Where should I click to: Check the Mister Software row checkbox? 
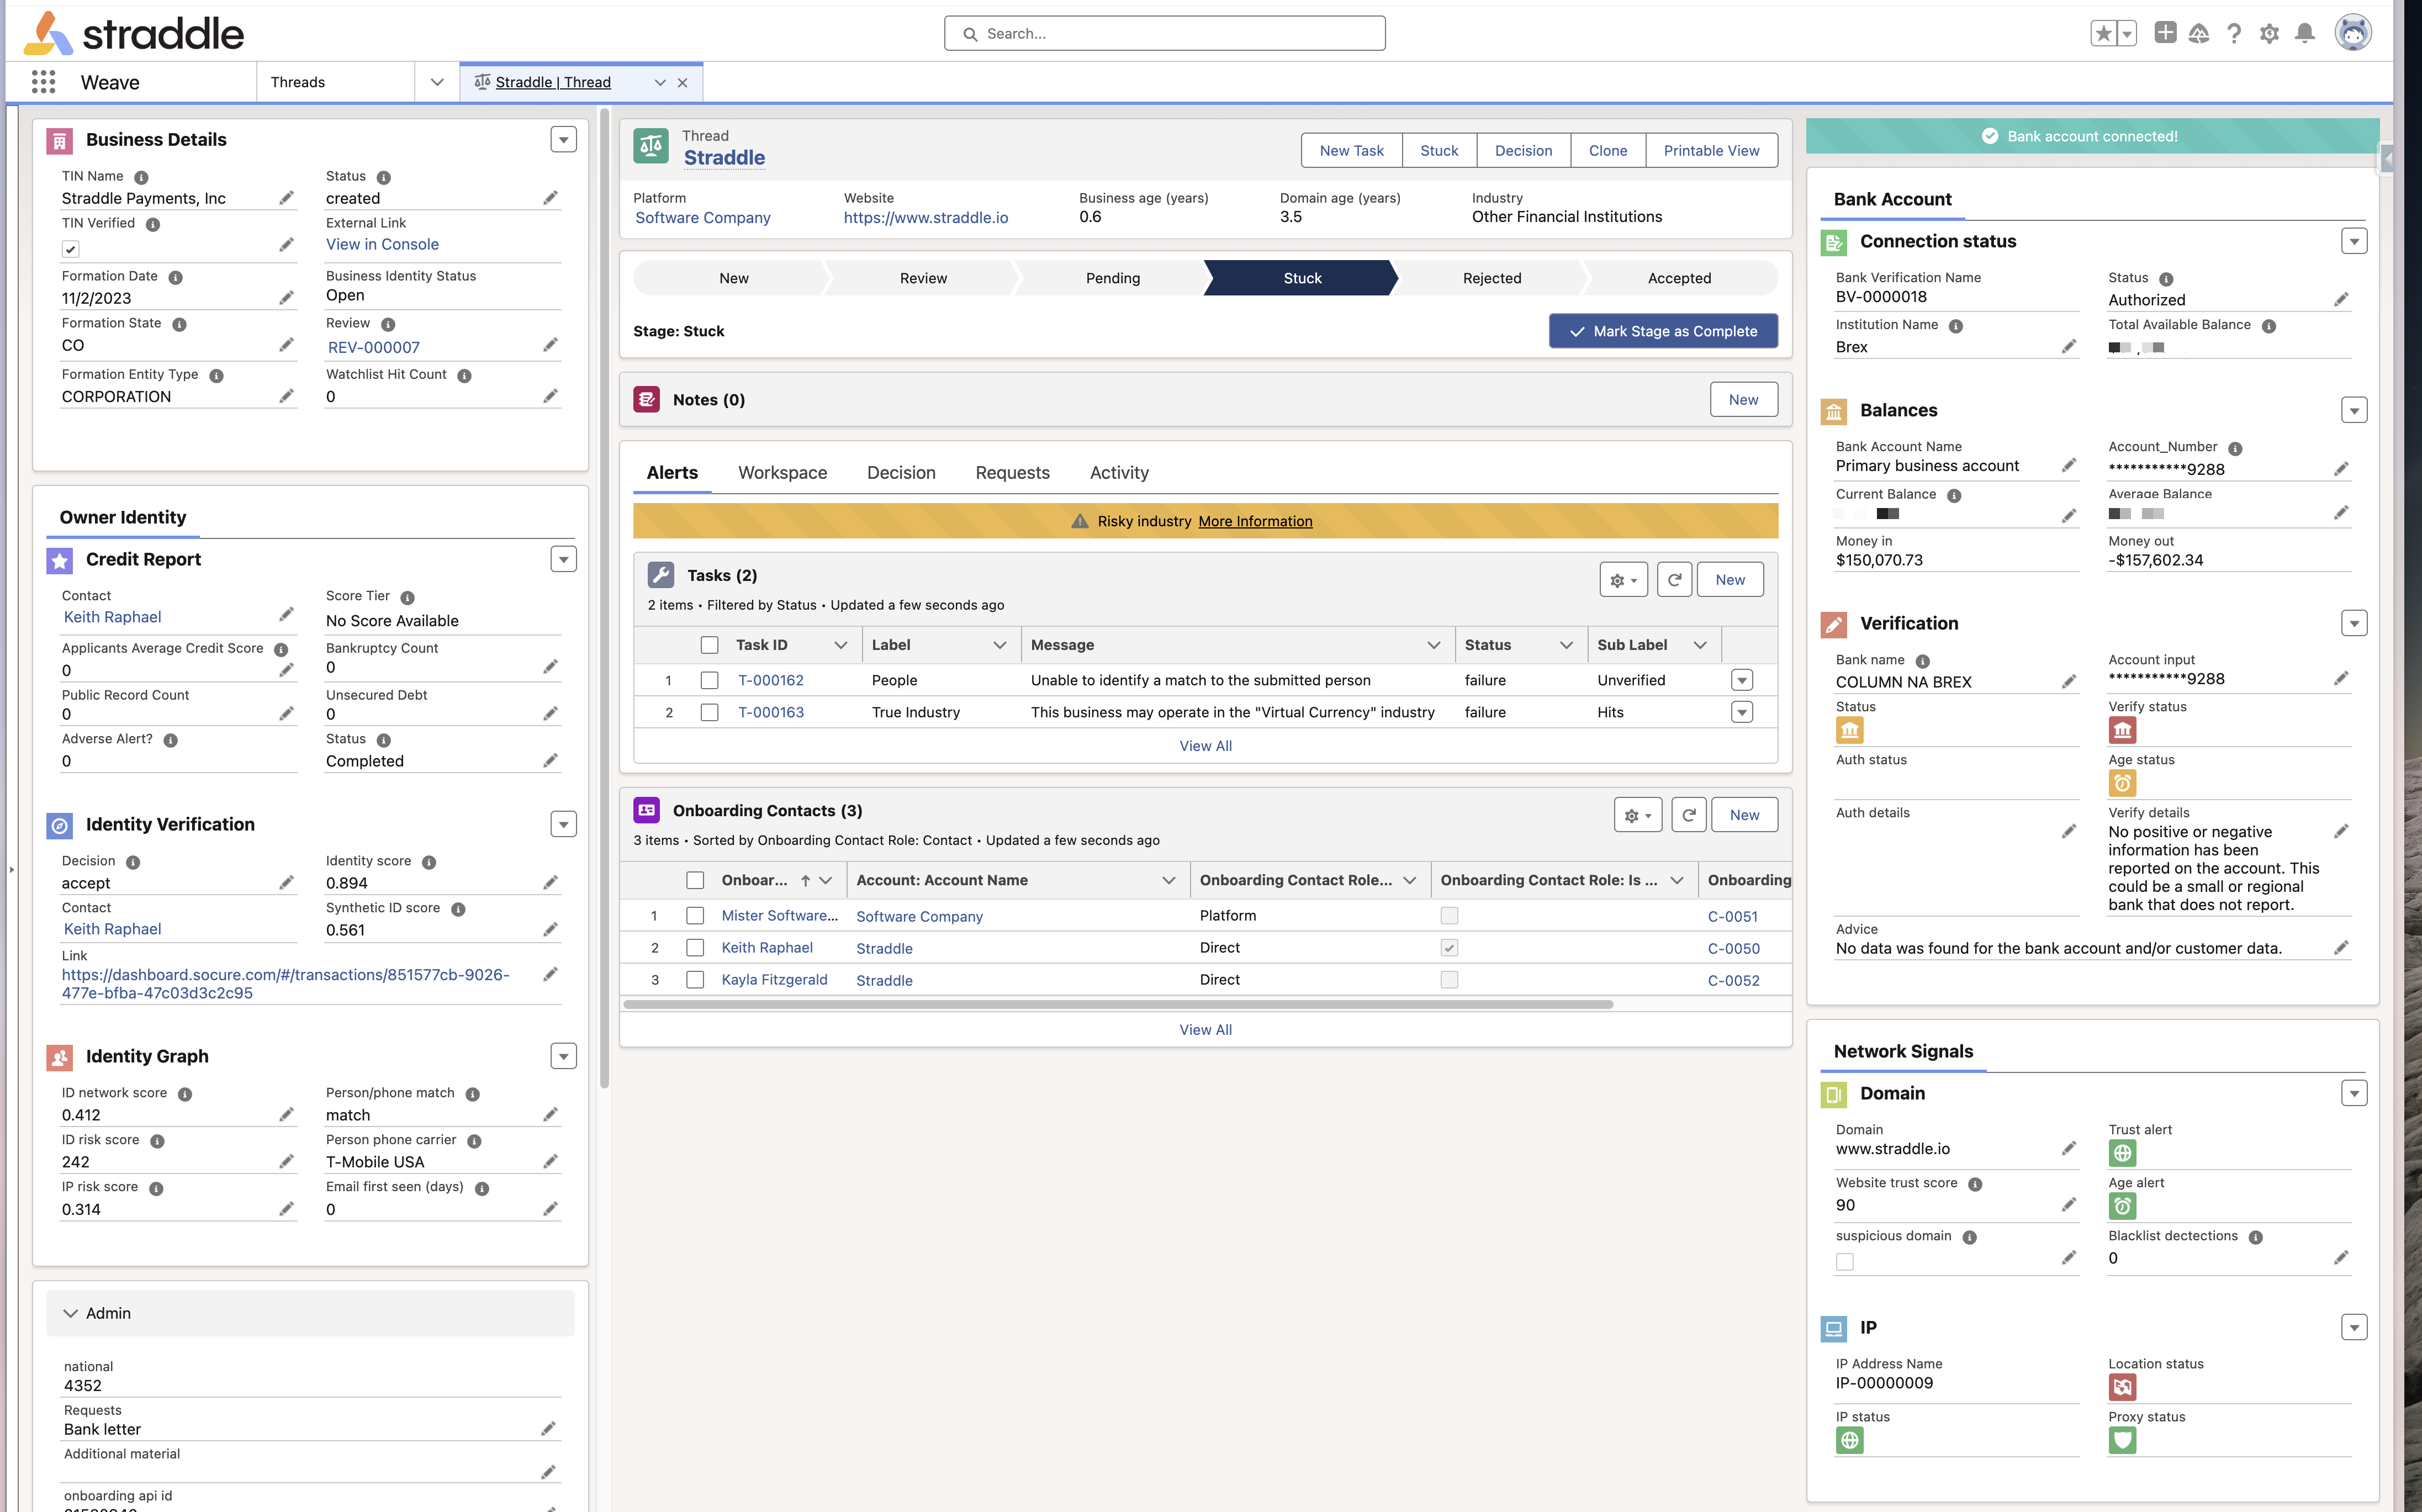tap(695, 916)
